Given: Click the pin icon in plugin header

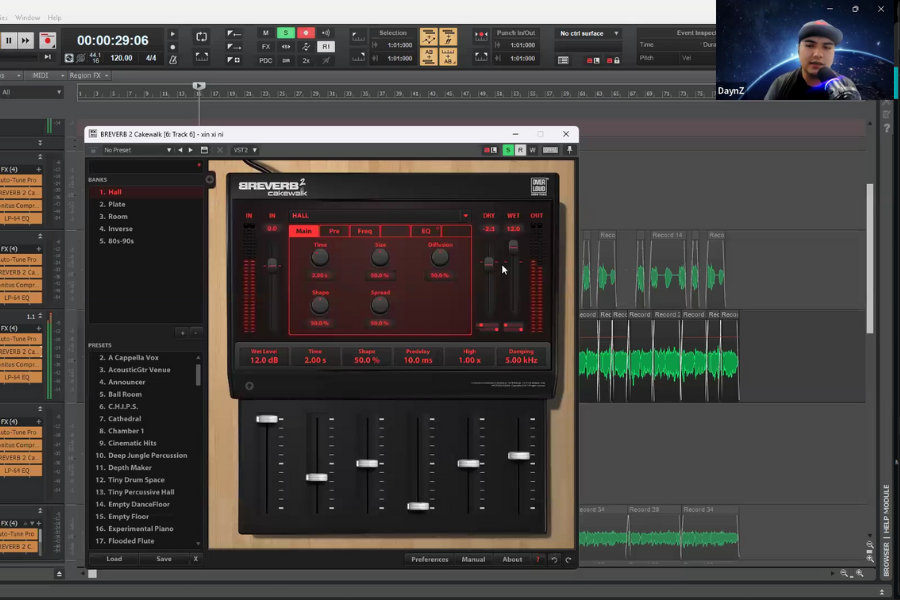Looking at the screenshot, I should point(570,150).
